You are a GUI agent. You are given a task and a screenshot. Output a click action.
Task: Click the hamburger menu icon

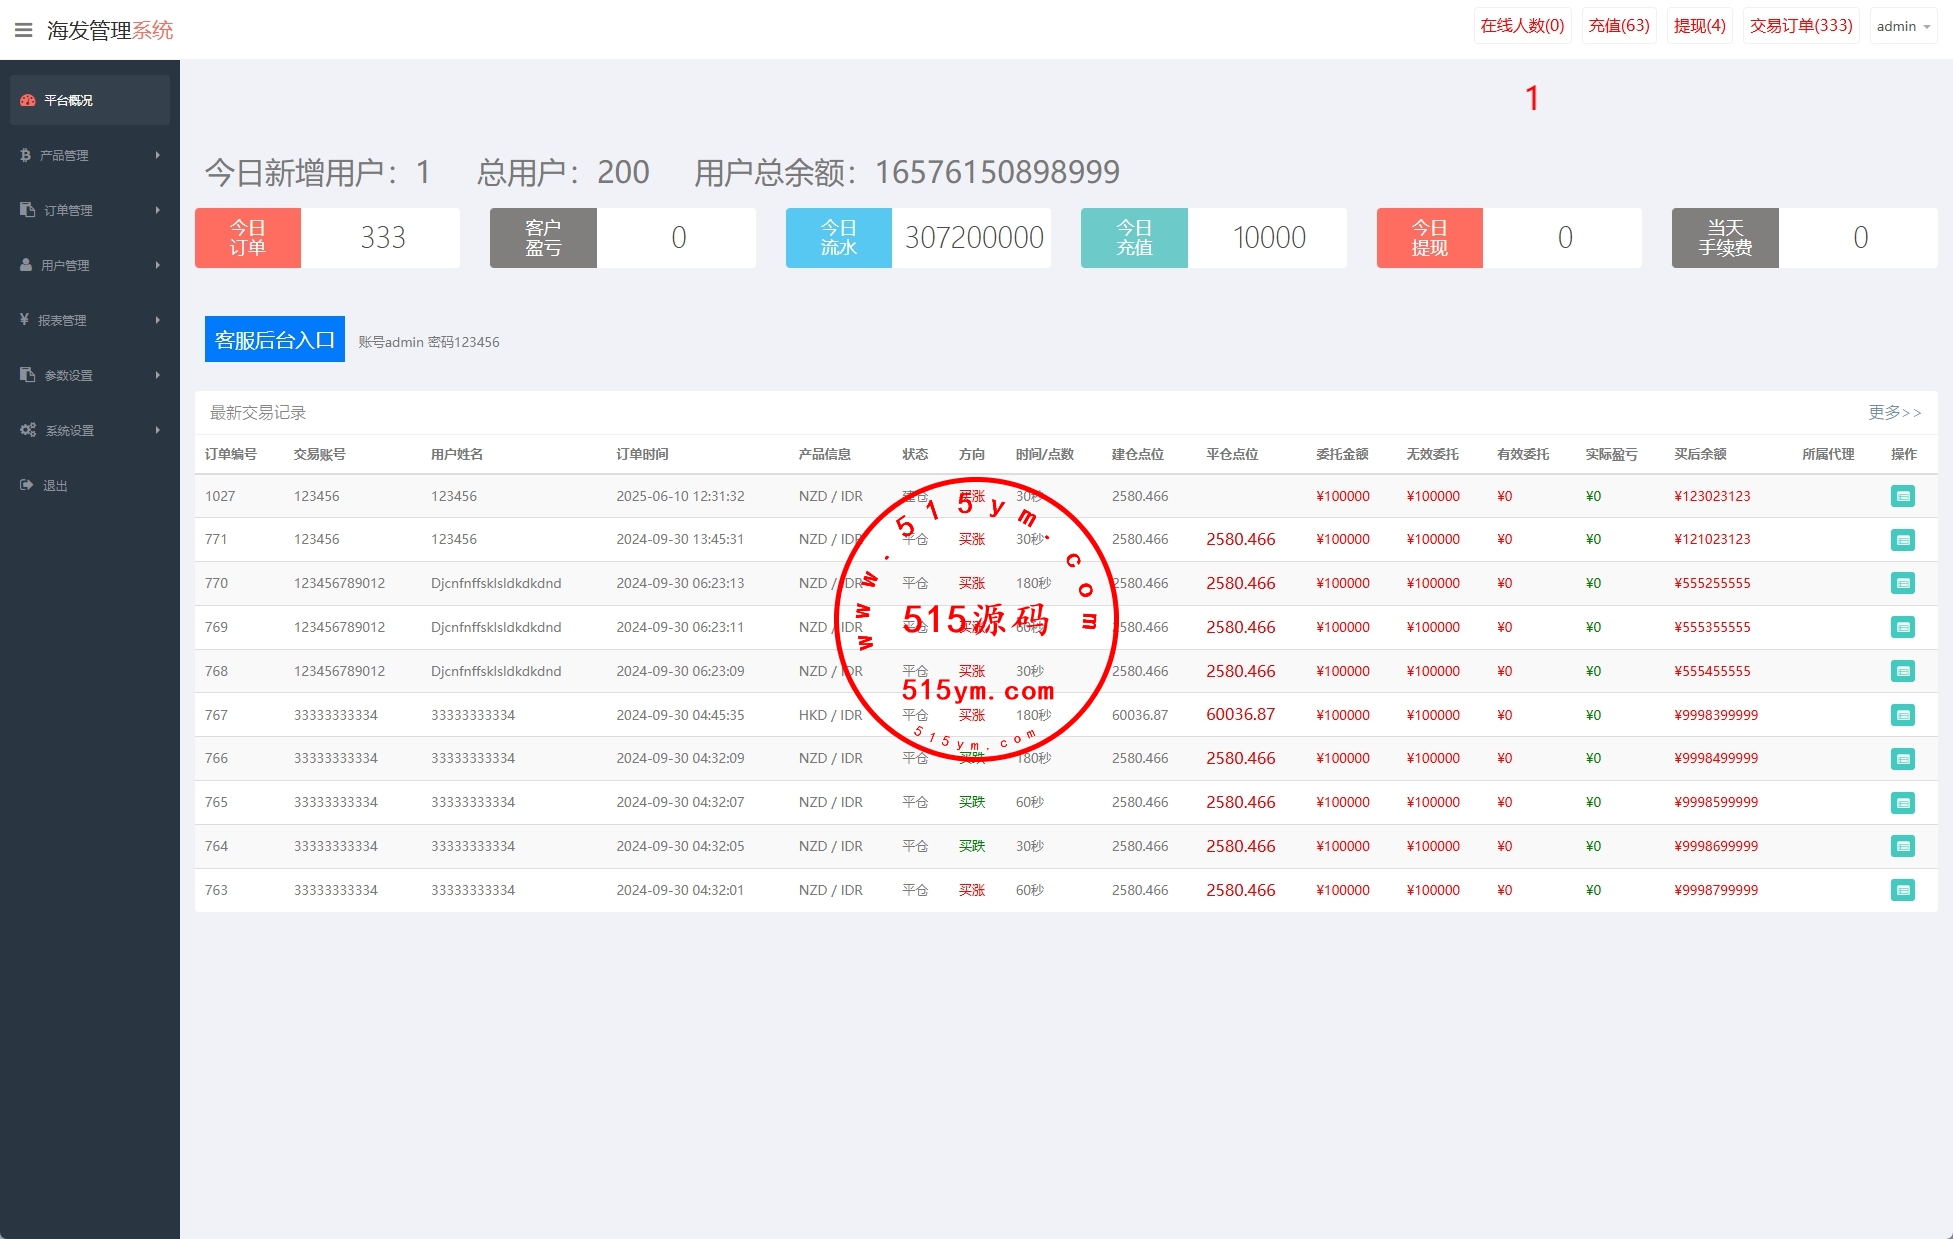pyautogui.click(x=23, y=30)
